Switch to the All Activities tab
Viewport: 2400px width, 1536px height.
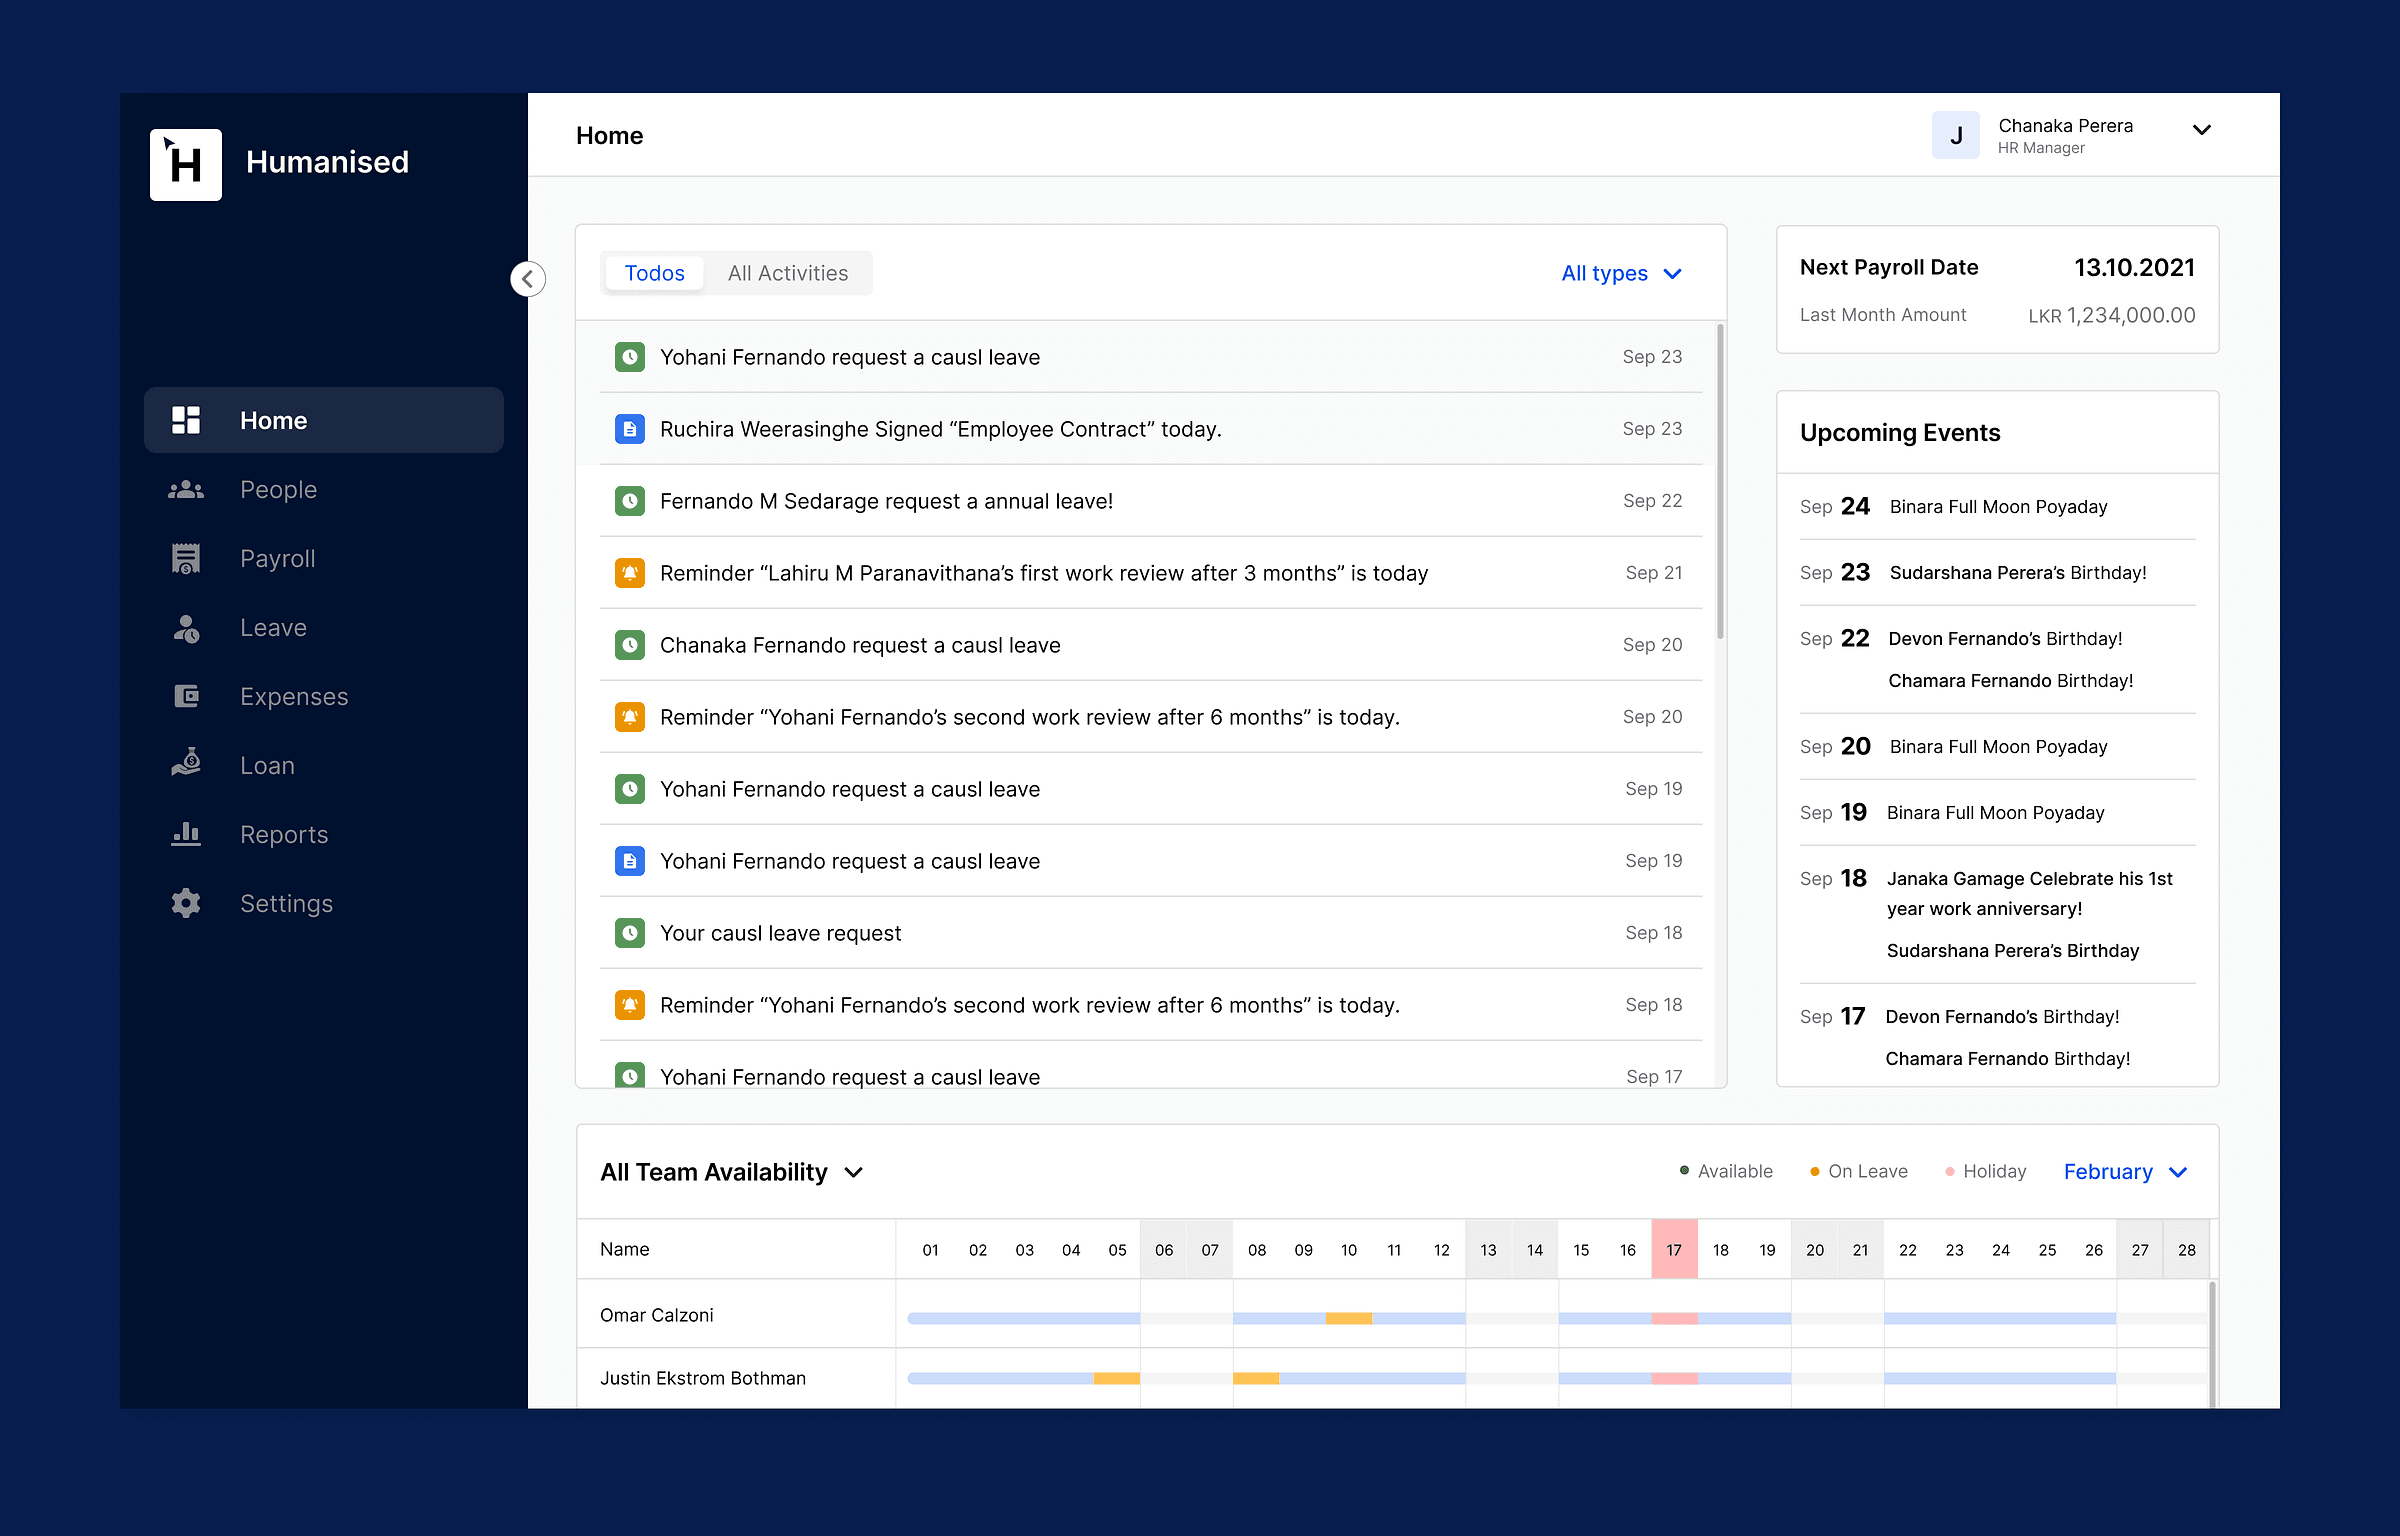788,273
